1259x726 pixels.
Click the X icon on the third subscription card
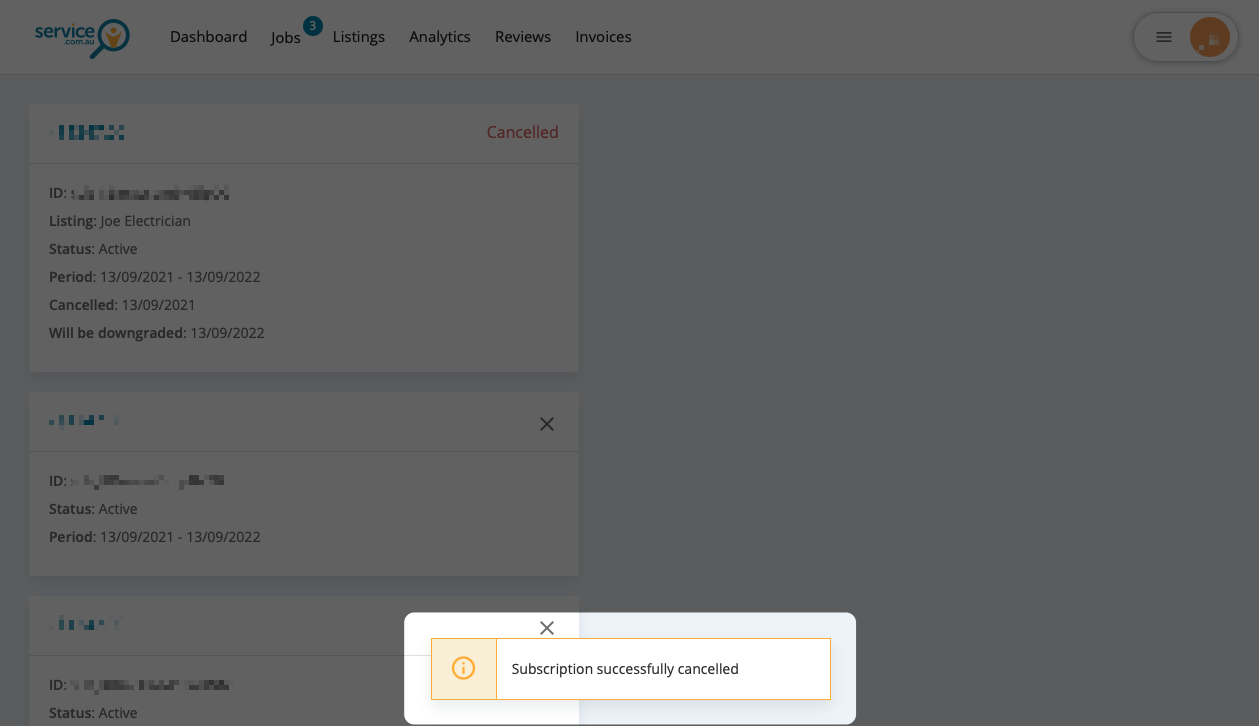point(547,628)
